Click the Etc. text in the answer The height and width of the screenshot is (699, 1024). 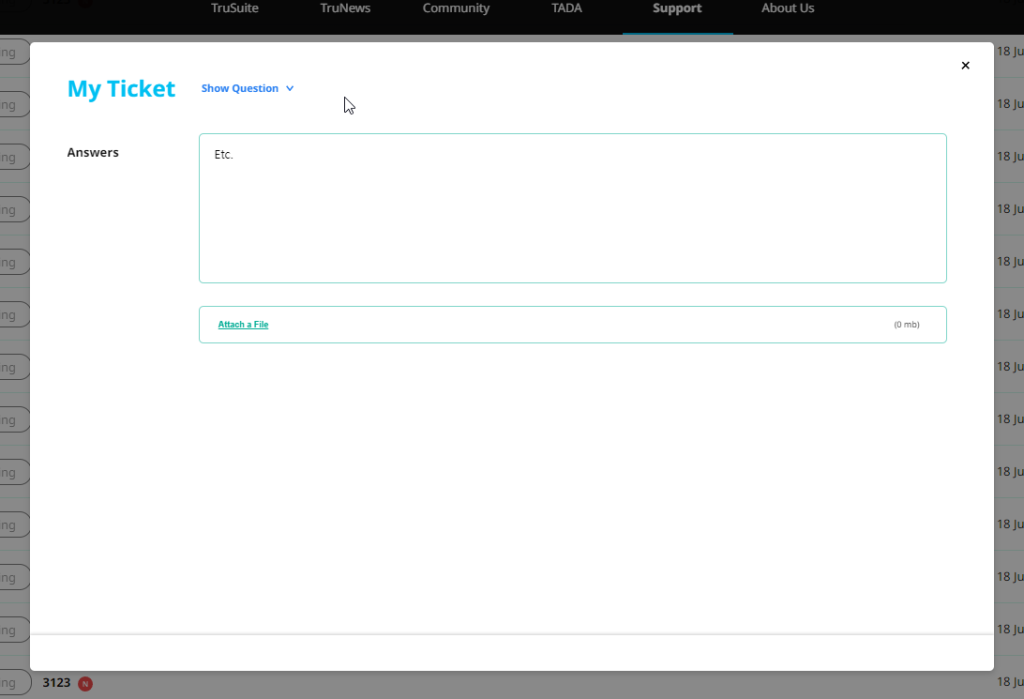pos(223,155)
